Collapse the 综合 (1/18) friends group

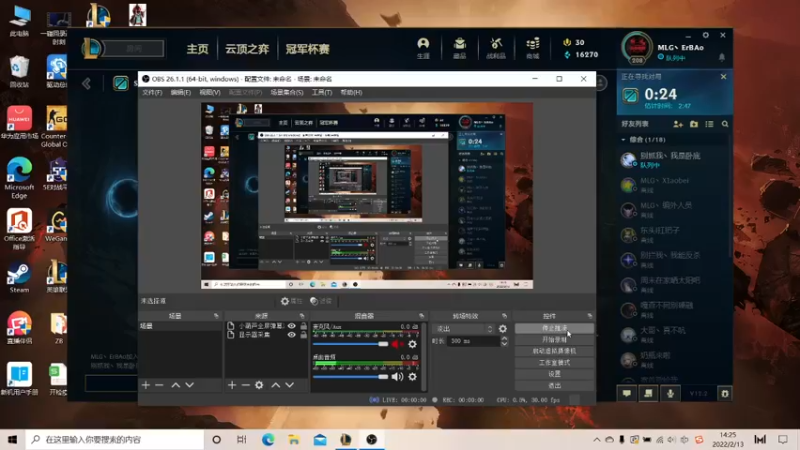623,139
